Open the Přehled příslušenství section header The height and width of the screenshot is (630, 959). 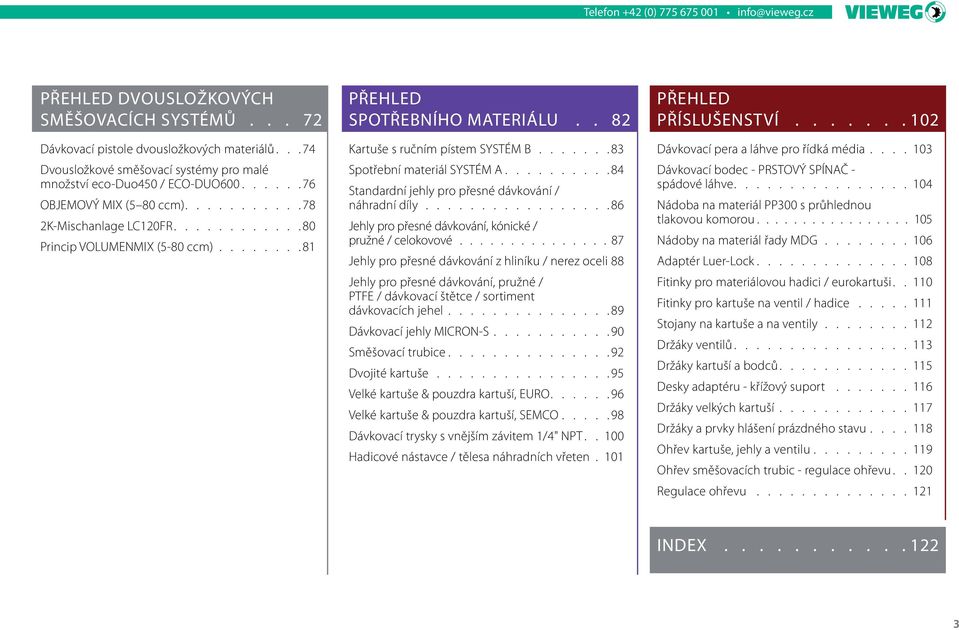point(798,109)
